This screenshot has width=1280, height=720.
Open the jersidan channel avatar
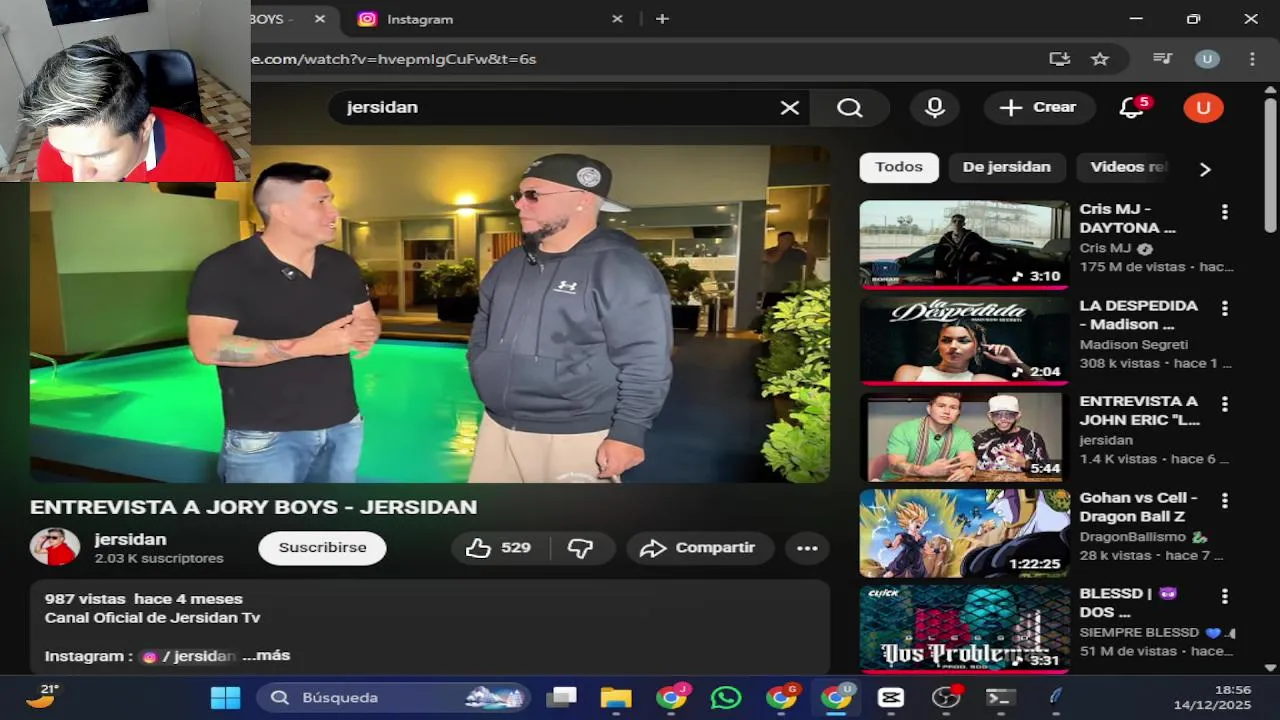pos(55,547)
